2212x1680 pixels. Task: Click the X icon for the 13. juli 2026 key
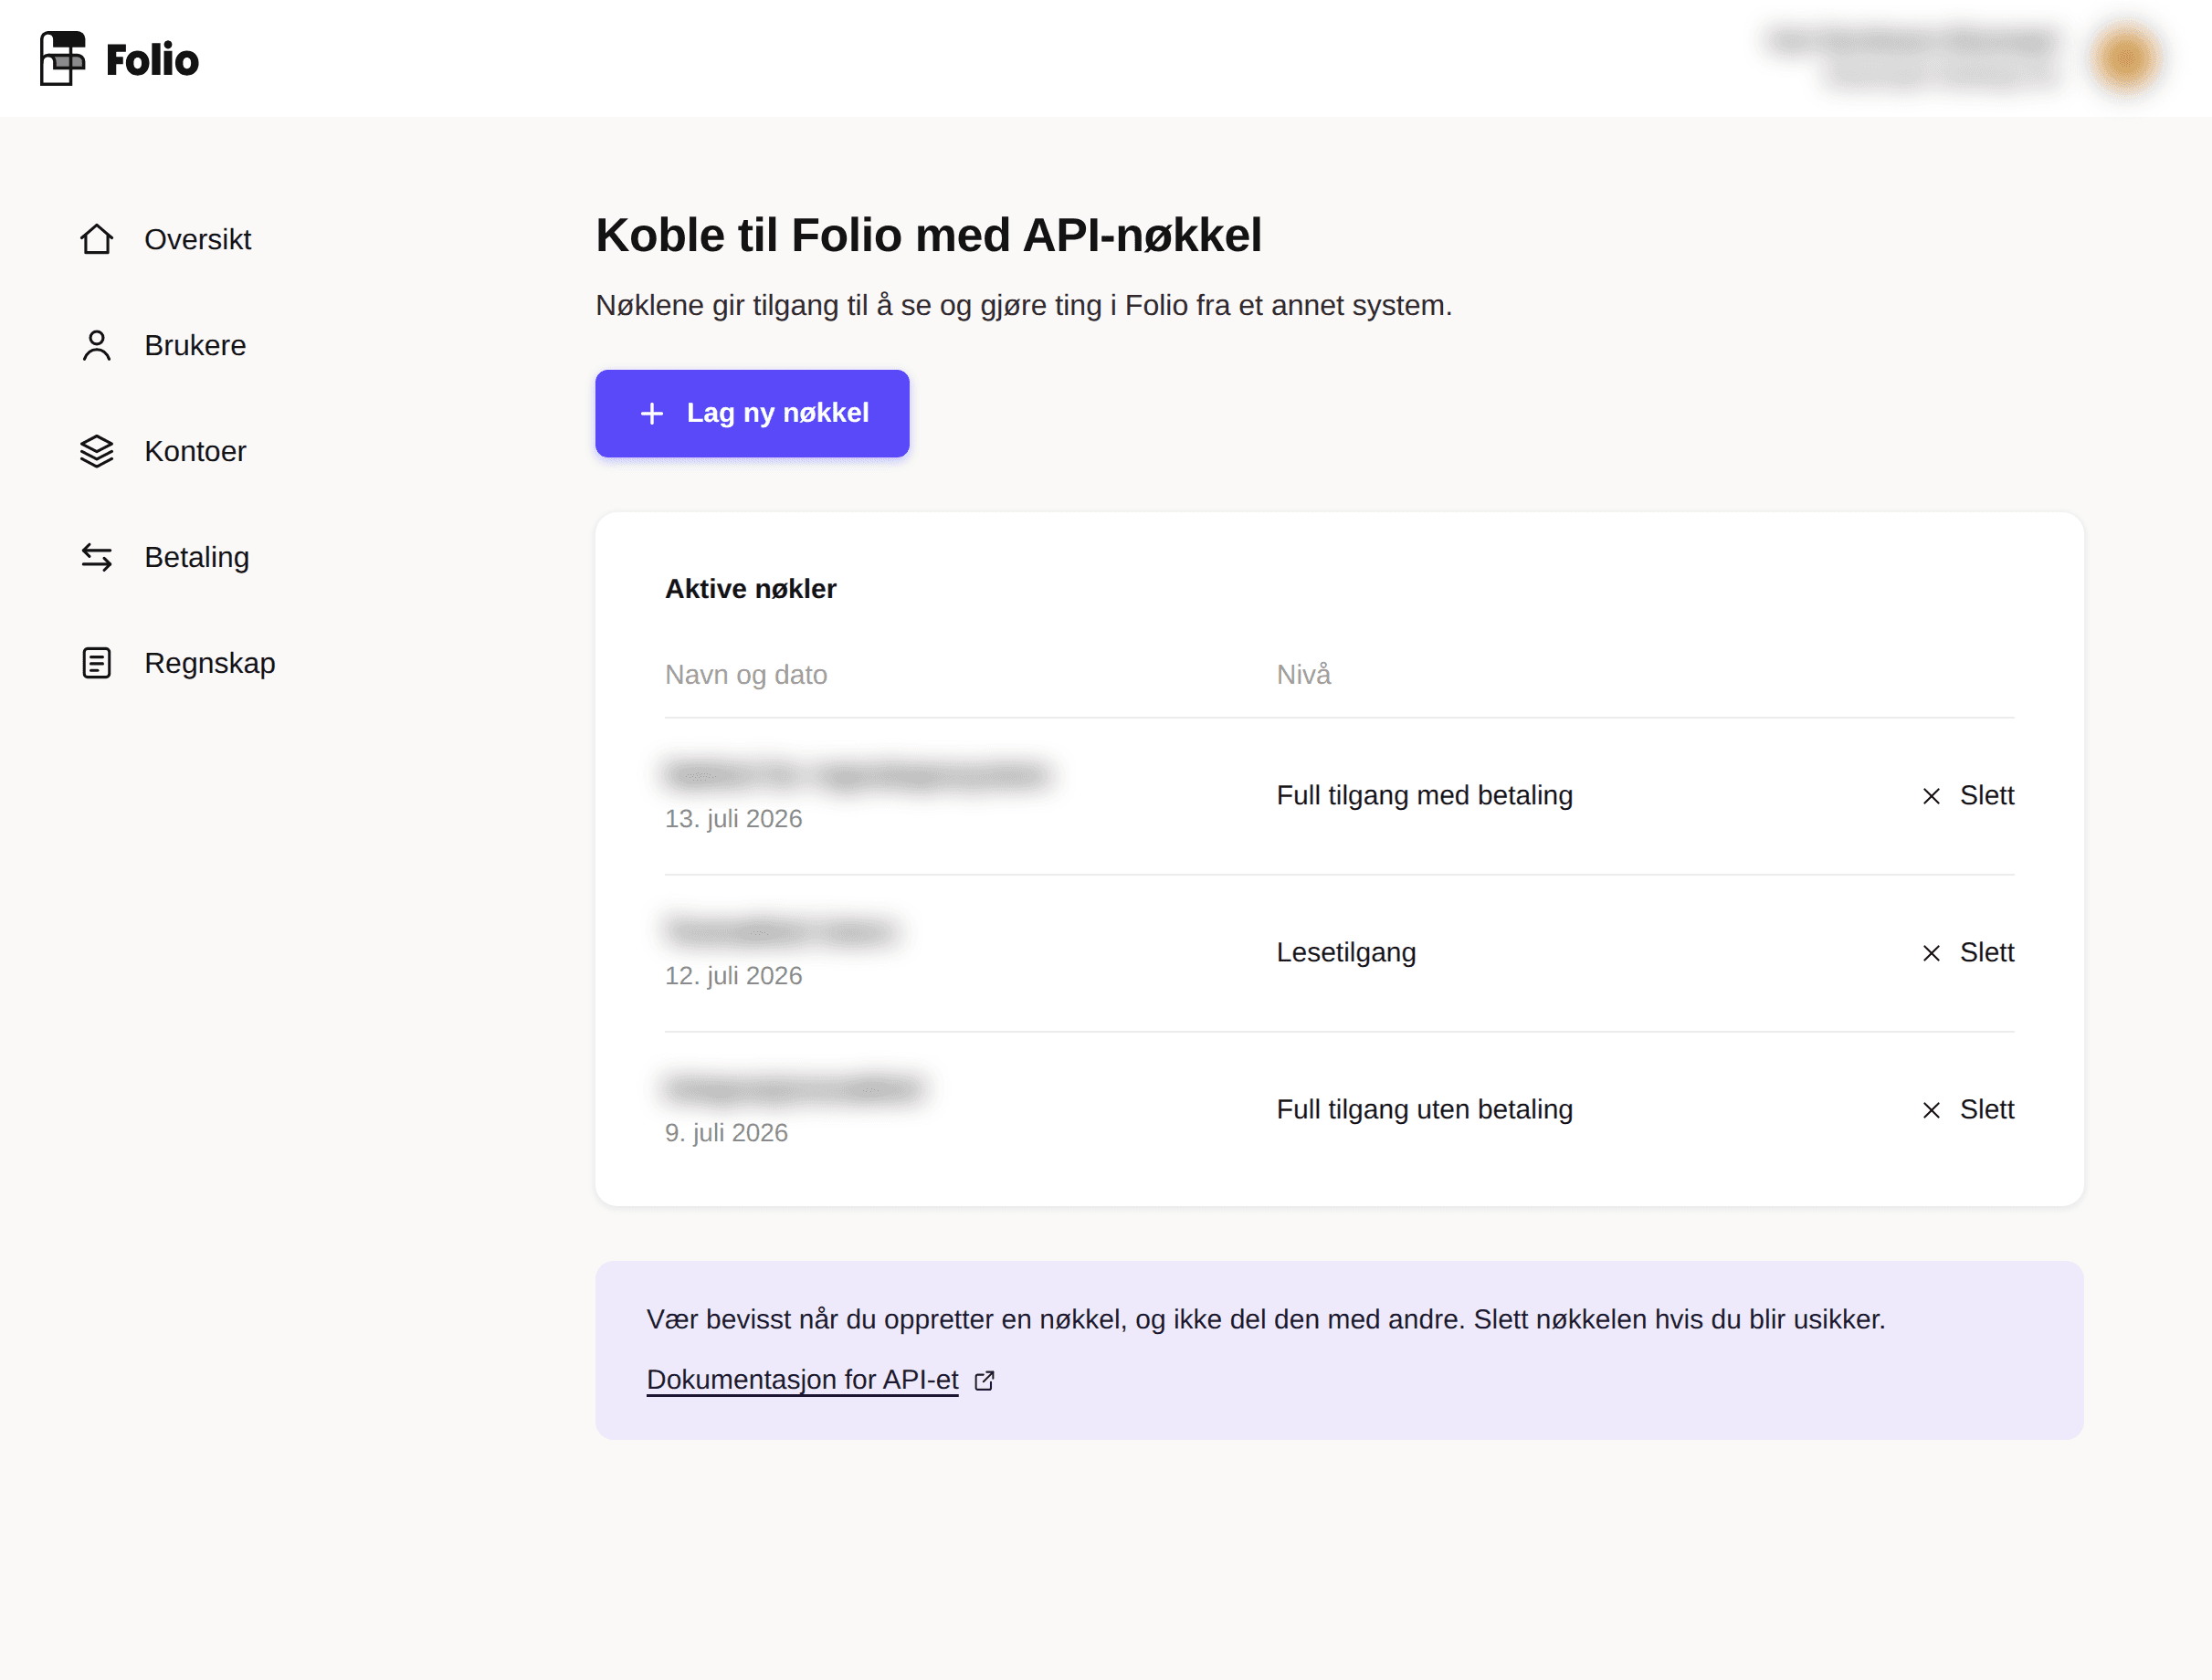(1931, 796)
